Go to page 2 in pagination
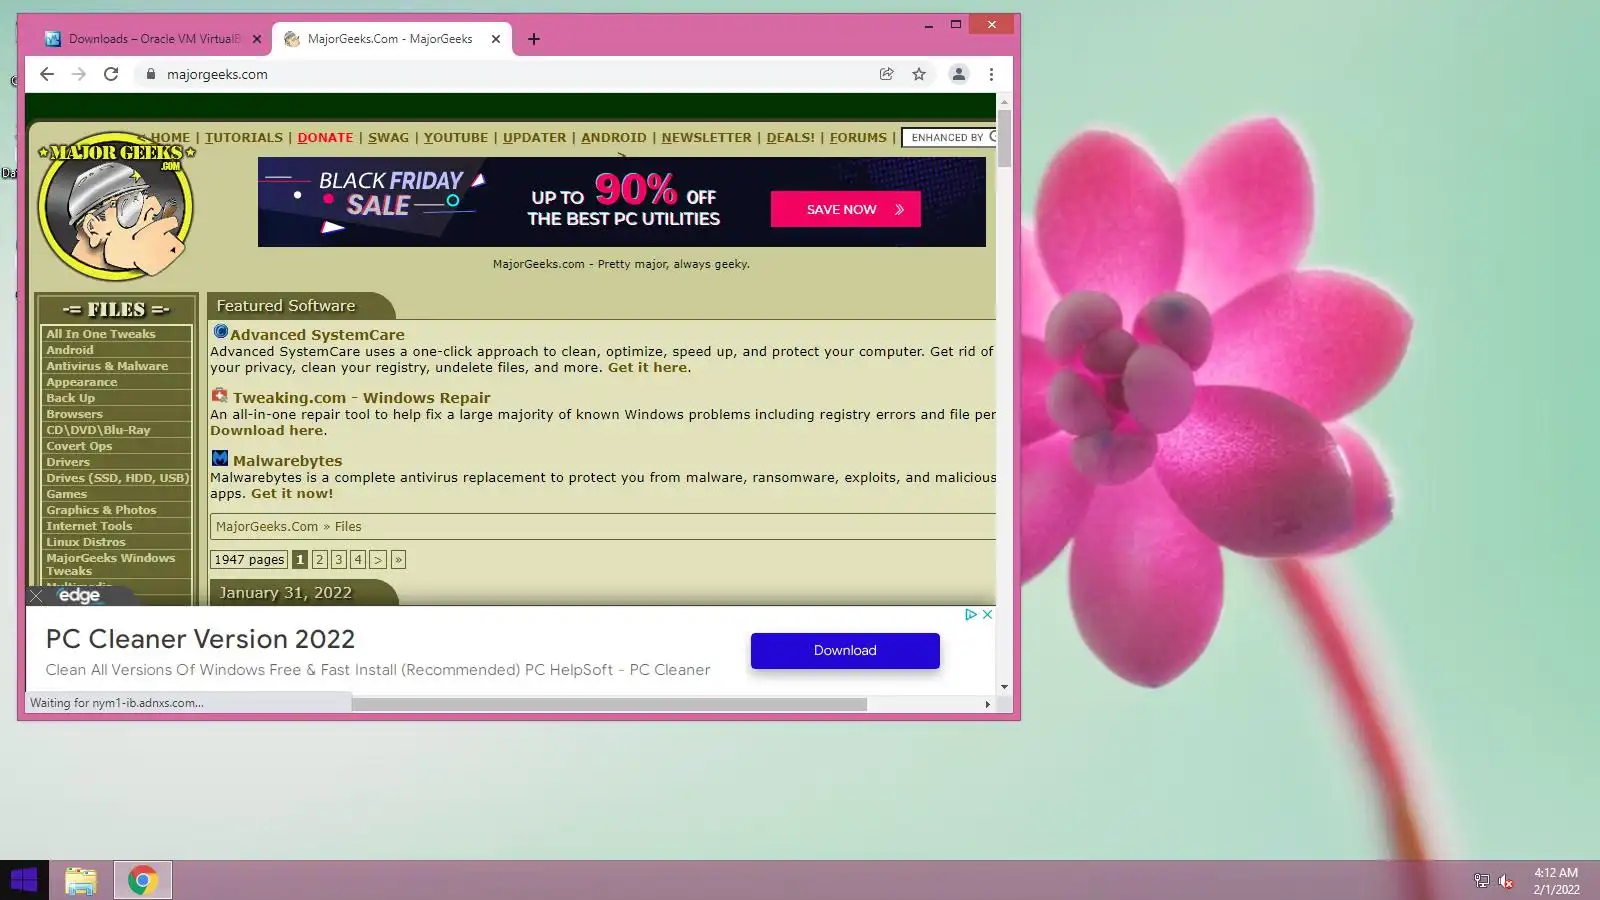This screenshot has height=900, width=1600. click(319, 560)
